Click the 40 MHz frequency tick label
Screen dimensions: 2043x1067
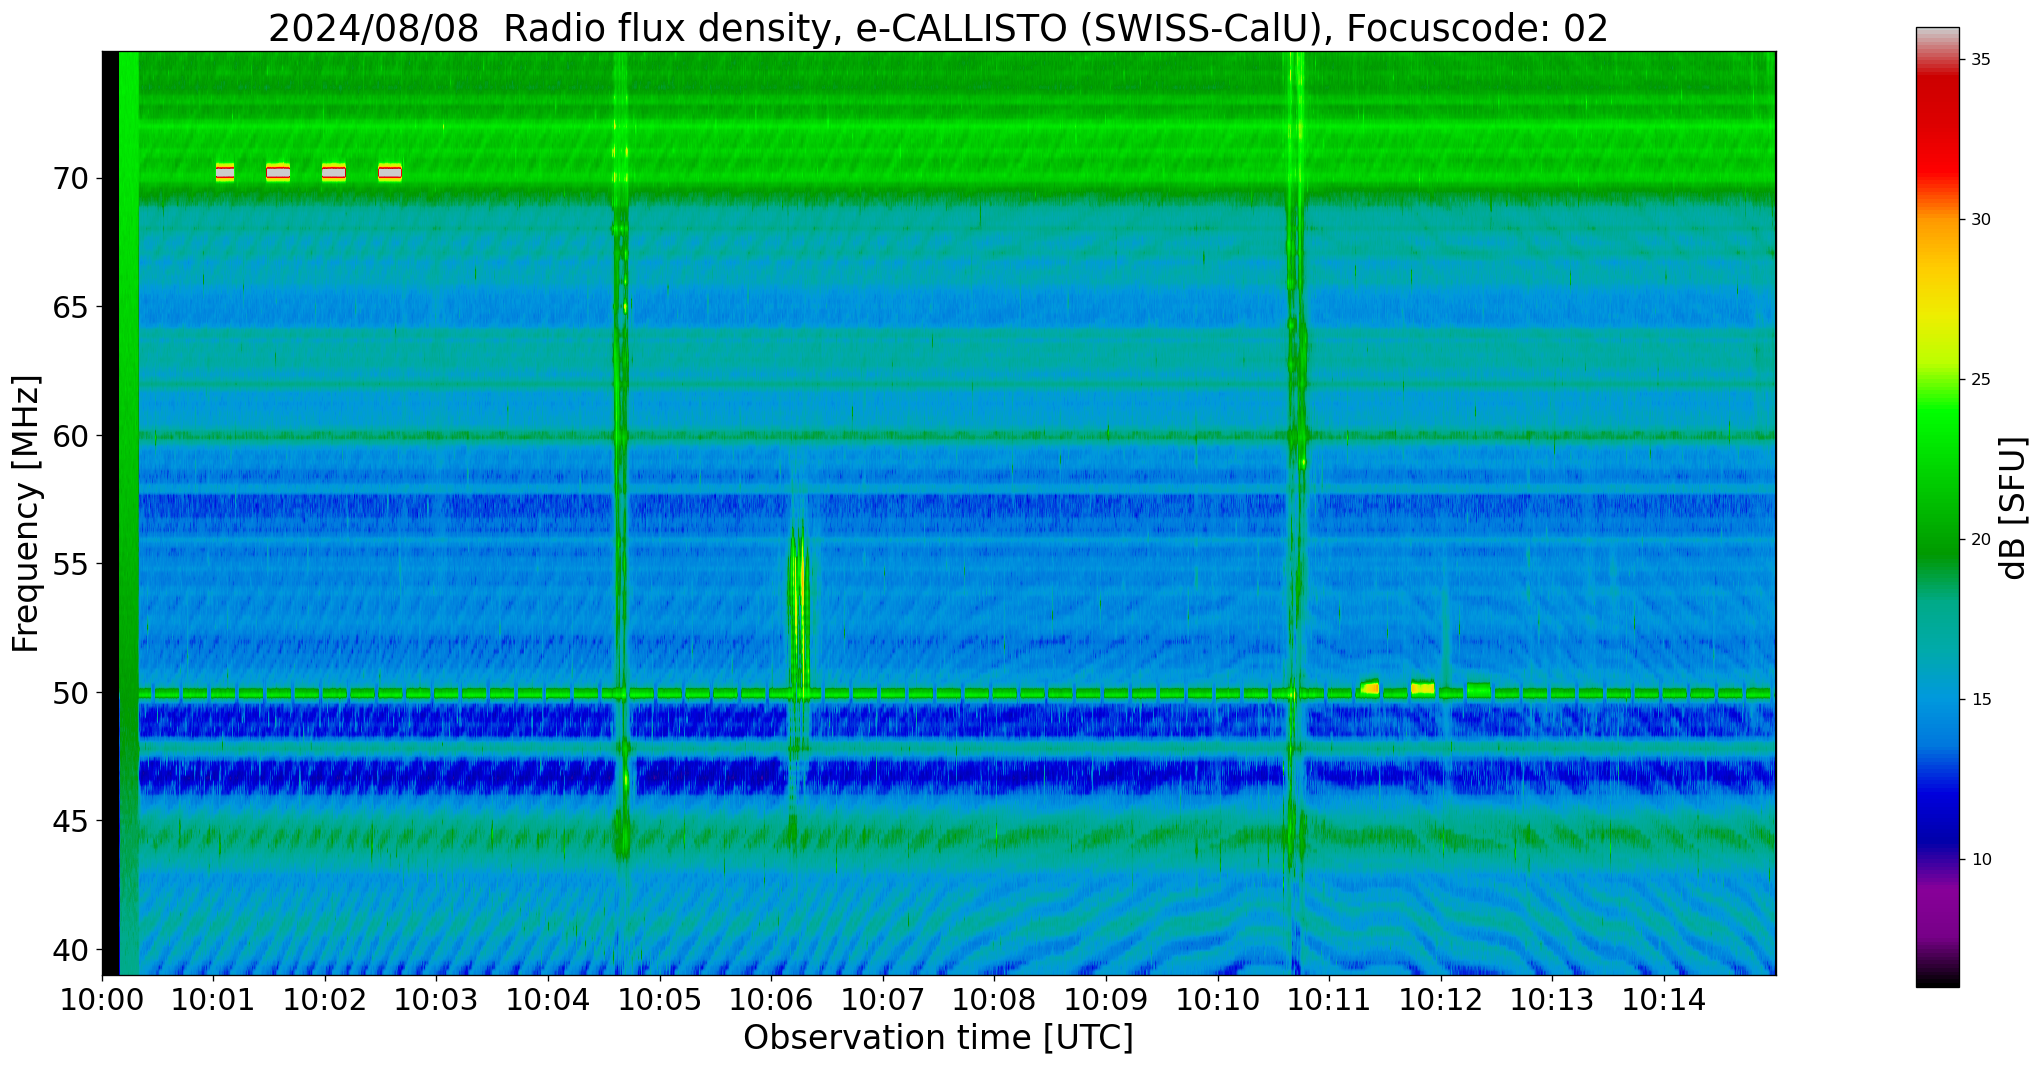pyautogui.click(x=70, y=950)
